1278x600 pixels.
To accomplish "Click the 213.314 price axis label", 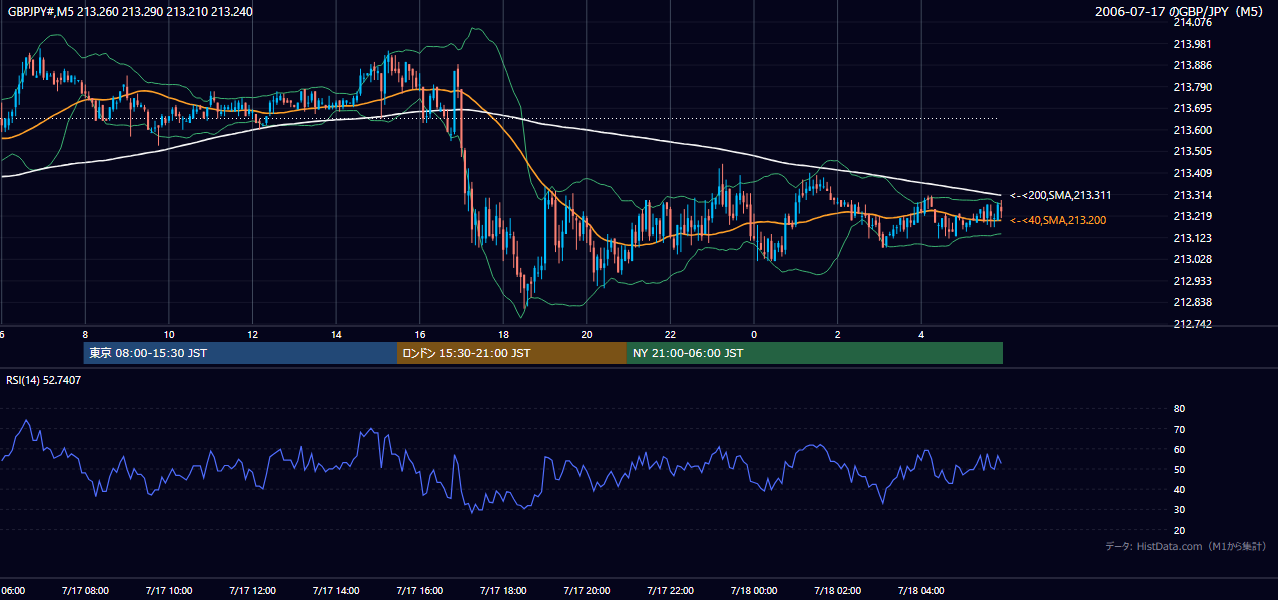I will pos(1191,195).
